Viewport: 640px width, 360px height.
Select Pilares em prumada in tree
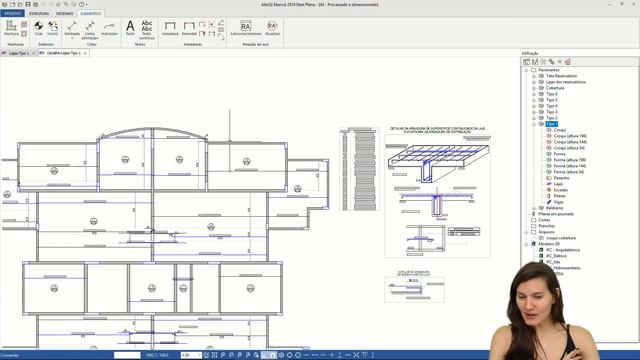(x=556, y=214)
